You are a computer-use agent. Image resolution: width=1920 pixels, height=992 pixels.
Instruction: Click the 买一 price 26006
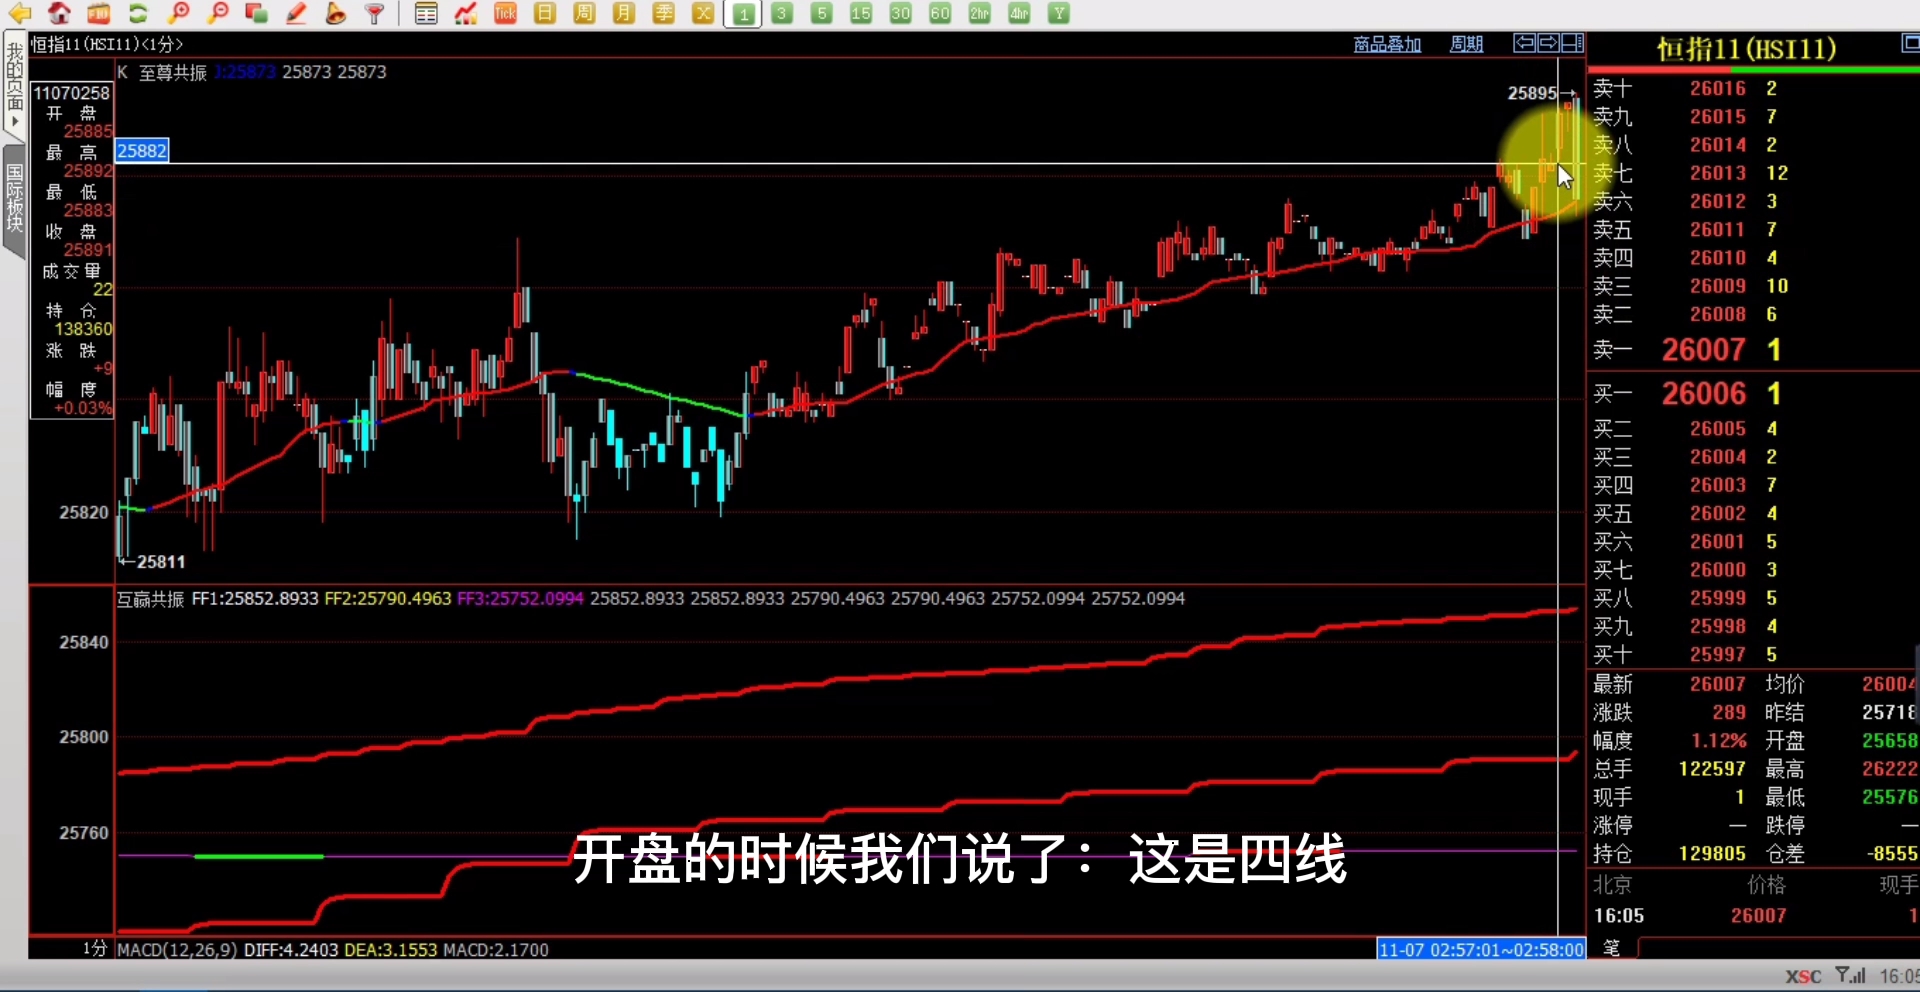(1704, 394)
